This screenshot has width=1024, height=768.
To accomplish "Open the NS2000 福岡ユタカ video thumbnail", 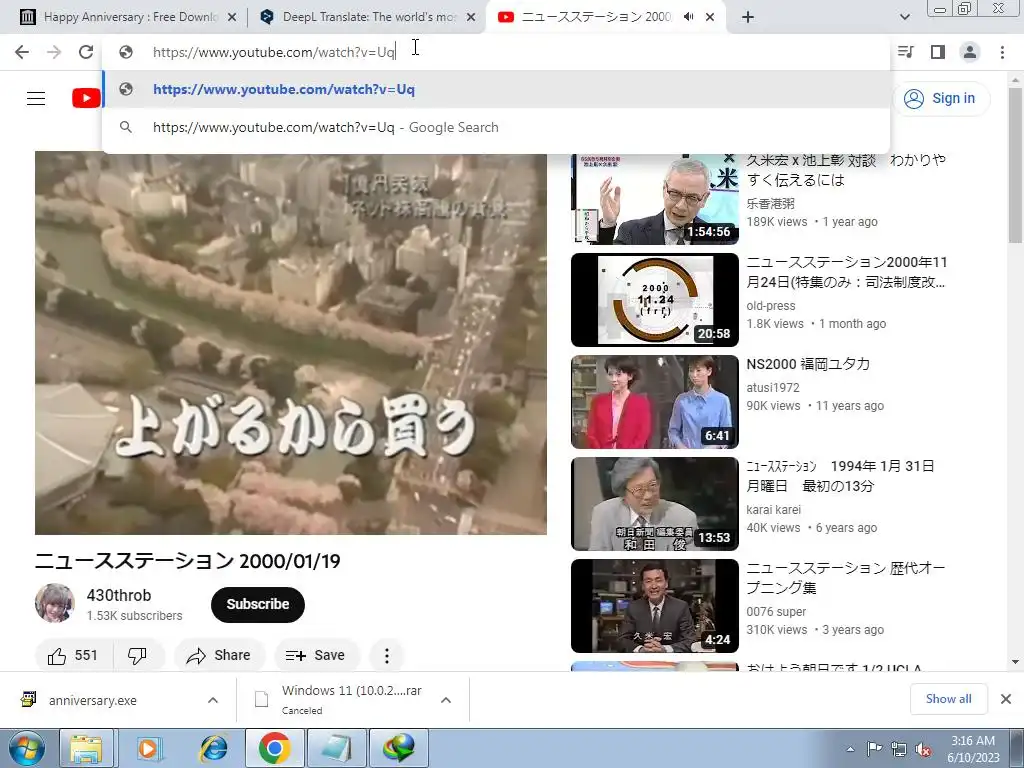I will coord(654,402).
